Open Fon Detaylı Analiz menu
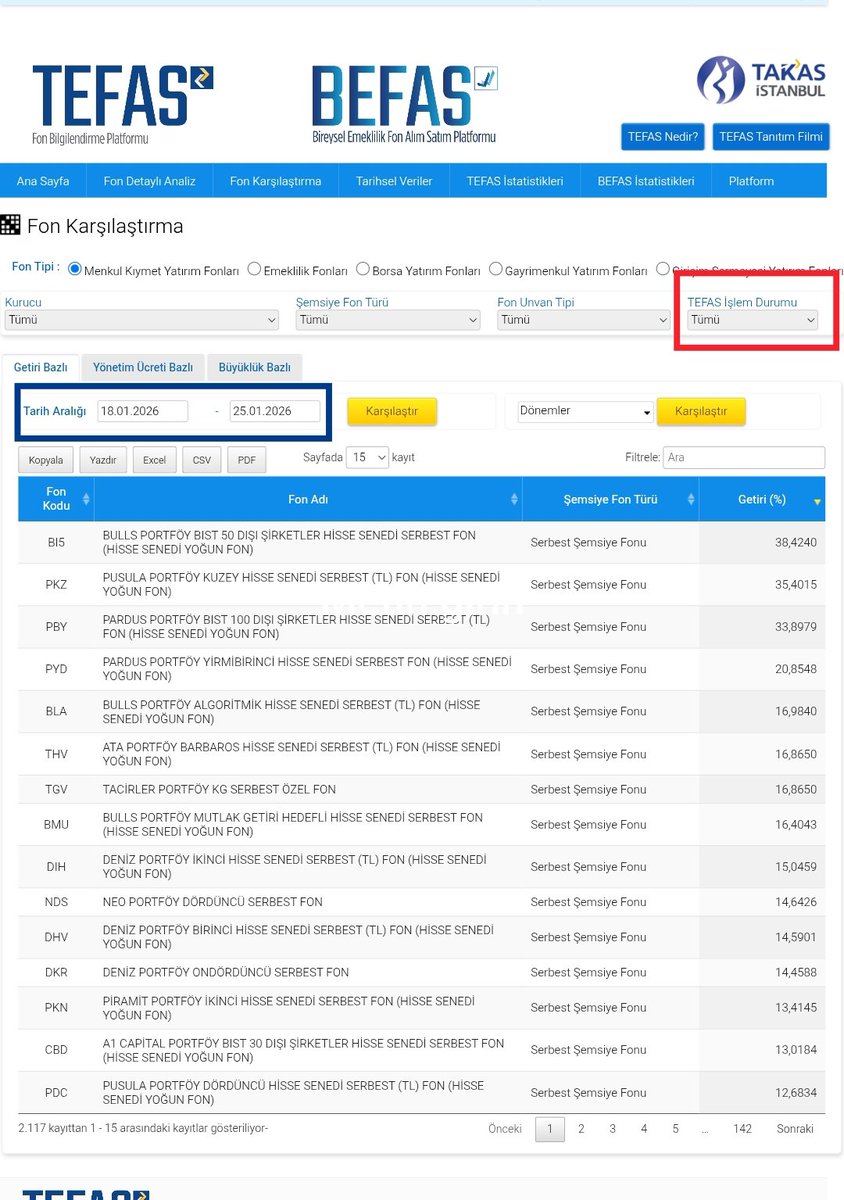Image resolution: width=844 pixels, height=1200 pixels. (x=150, y=181)
